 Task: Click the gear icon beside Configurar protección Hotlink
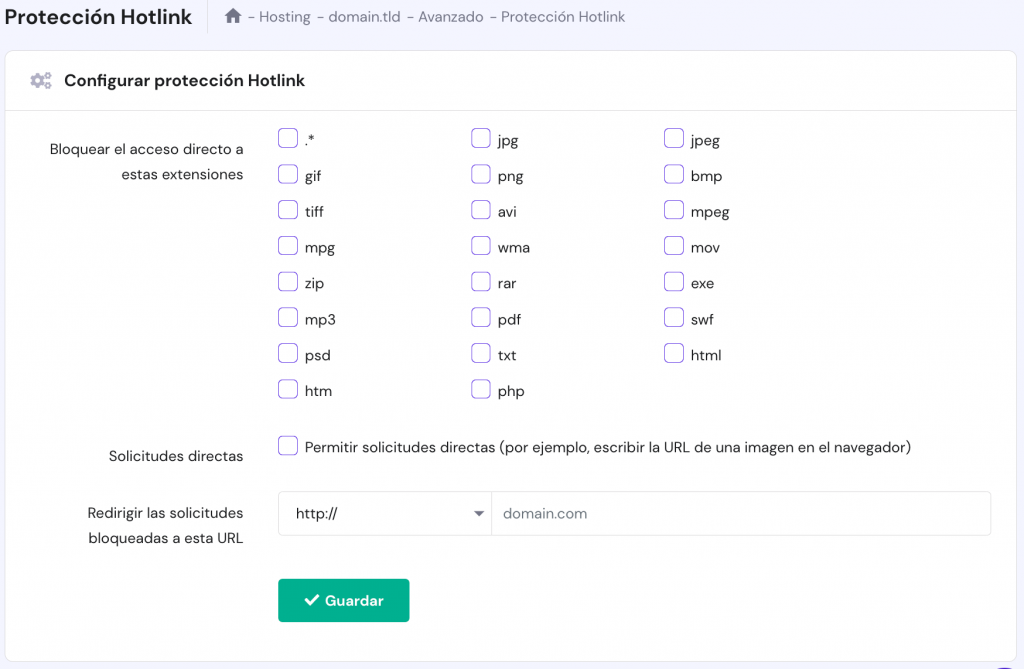tap(40, 80)
